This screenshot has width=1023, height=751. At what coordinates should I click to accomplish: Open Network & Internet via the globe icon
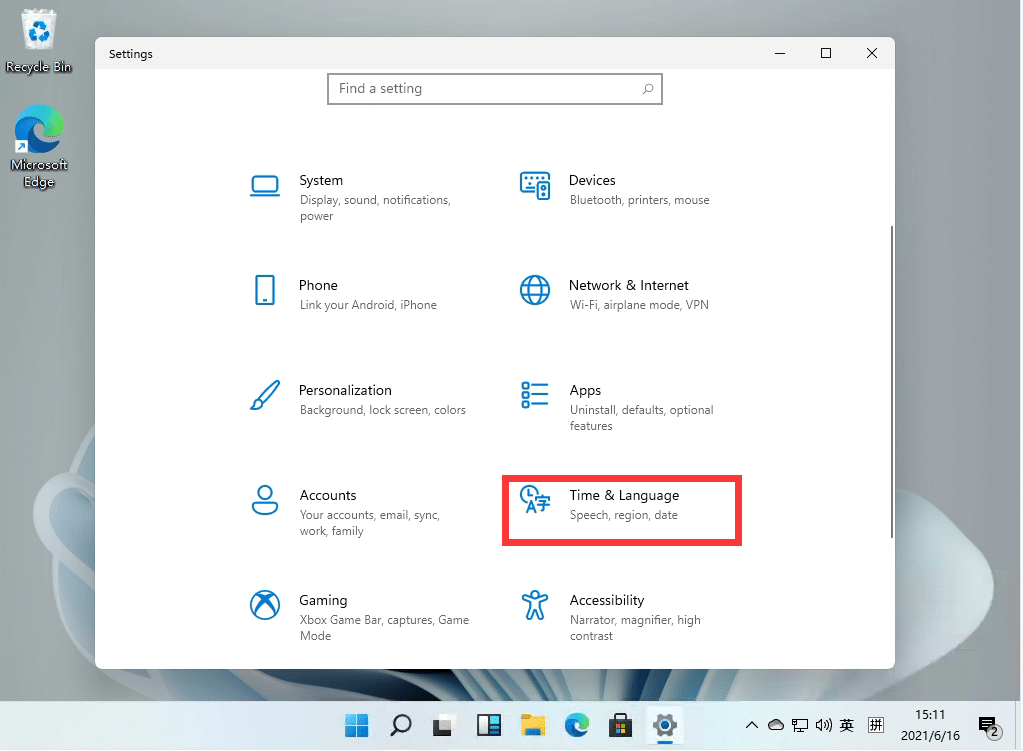click(535, 291)
